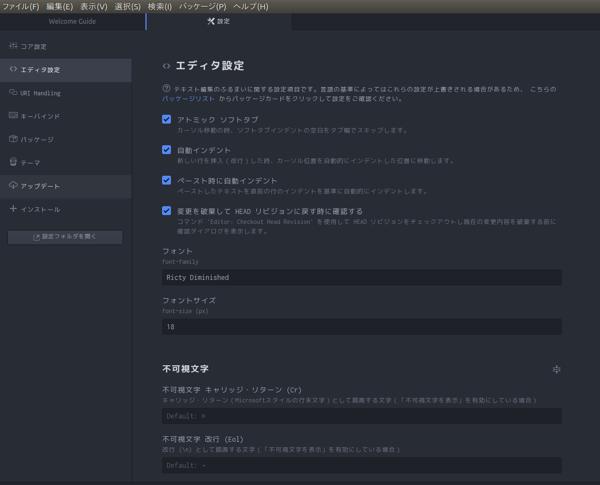Click the コア設定 sliders icon in sidebar
Viewport: 600px width, 485px height.
point(13,46)
